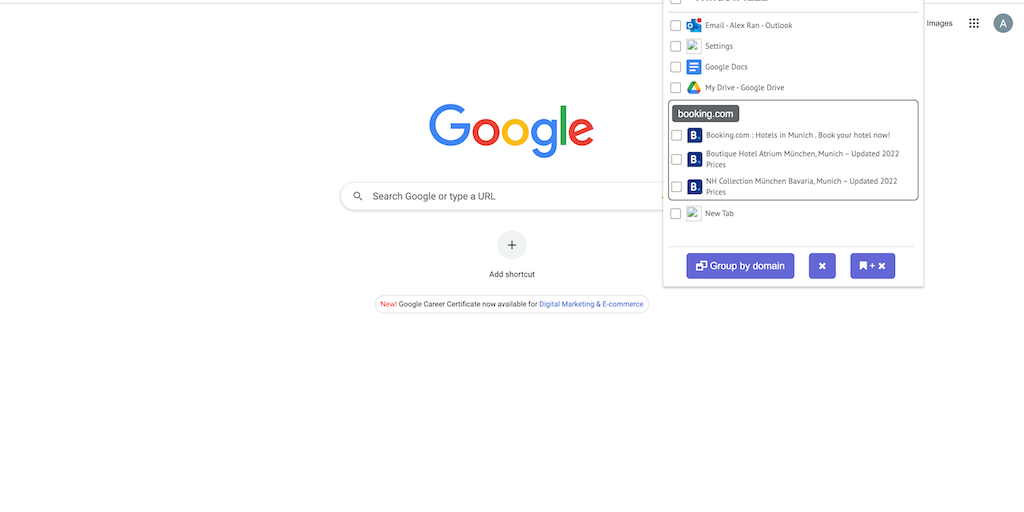Click the account avatar with letter A

1003,24
